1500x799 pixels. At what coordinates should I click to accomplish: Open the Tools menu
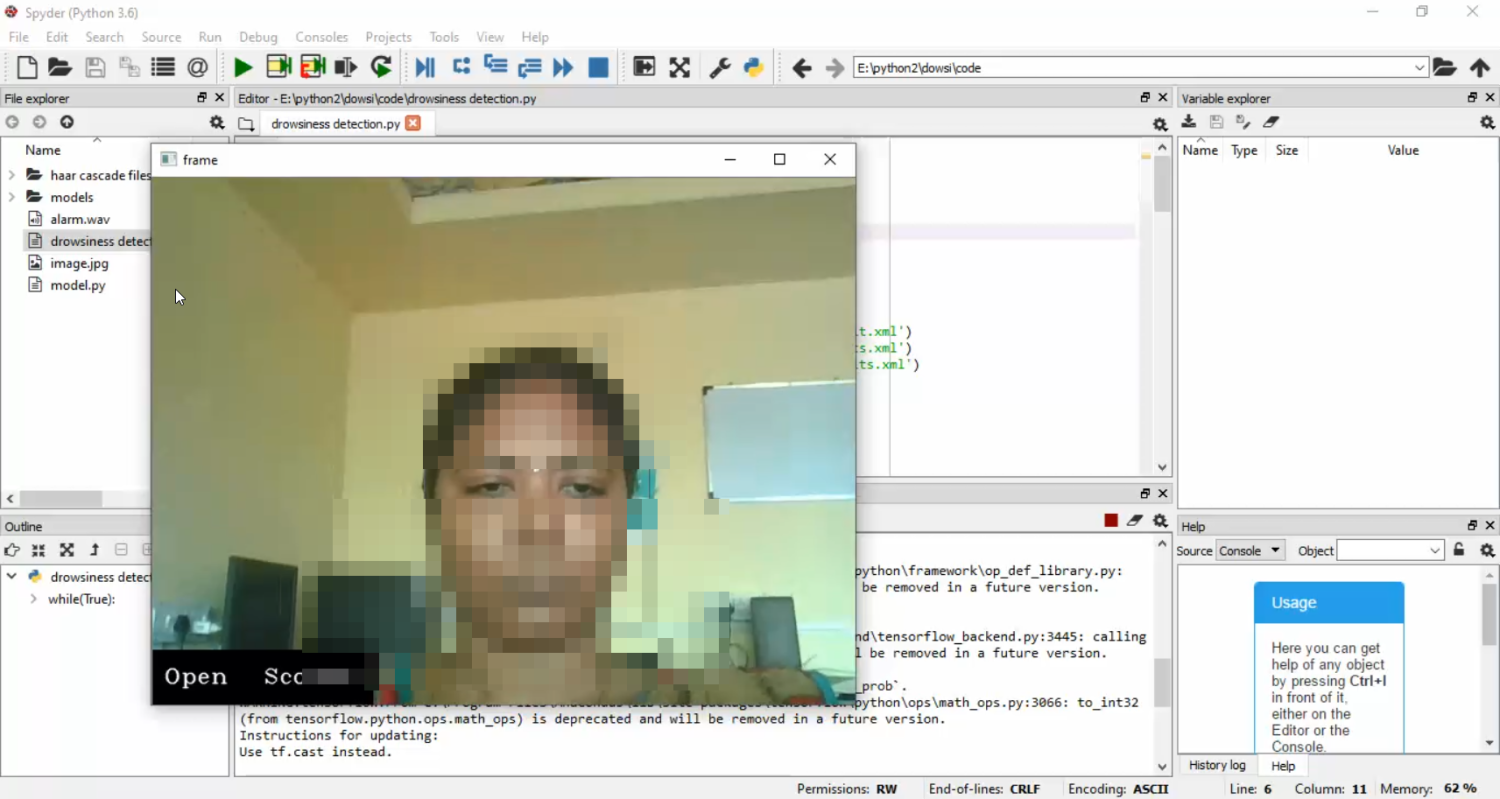[444, 37]
